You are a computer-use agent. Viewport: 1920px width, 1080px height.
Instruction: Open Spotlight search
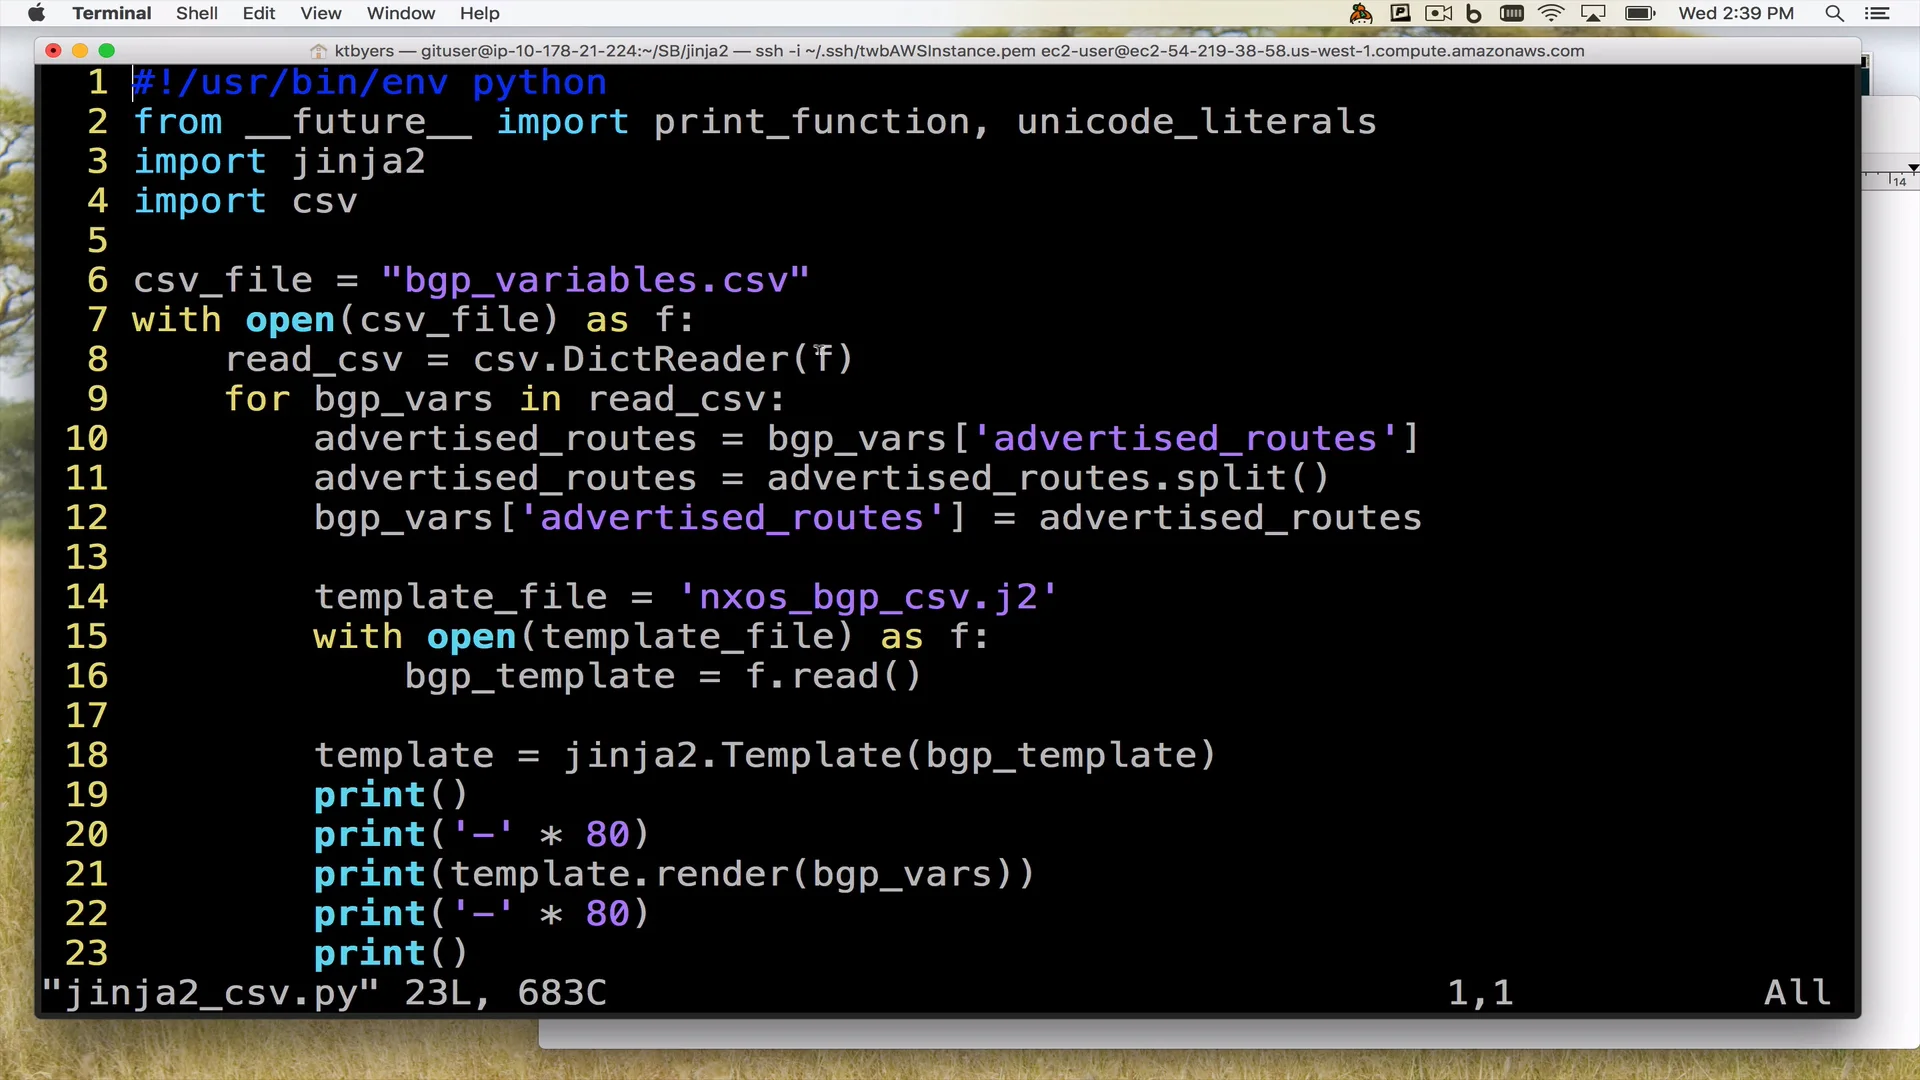click(1835, 13)
